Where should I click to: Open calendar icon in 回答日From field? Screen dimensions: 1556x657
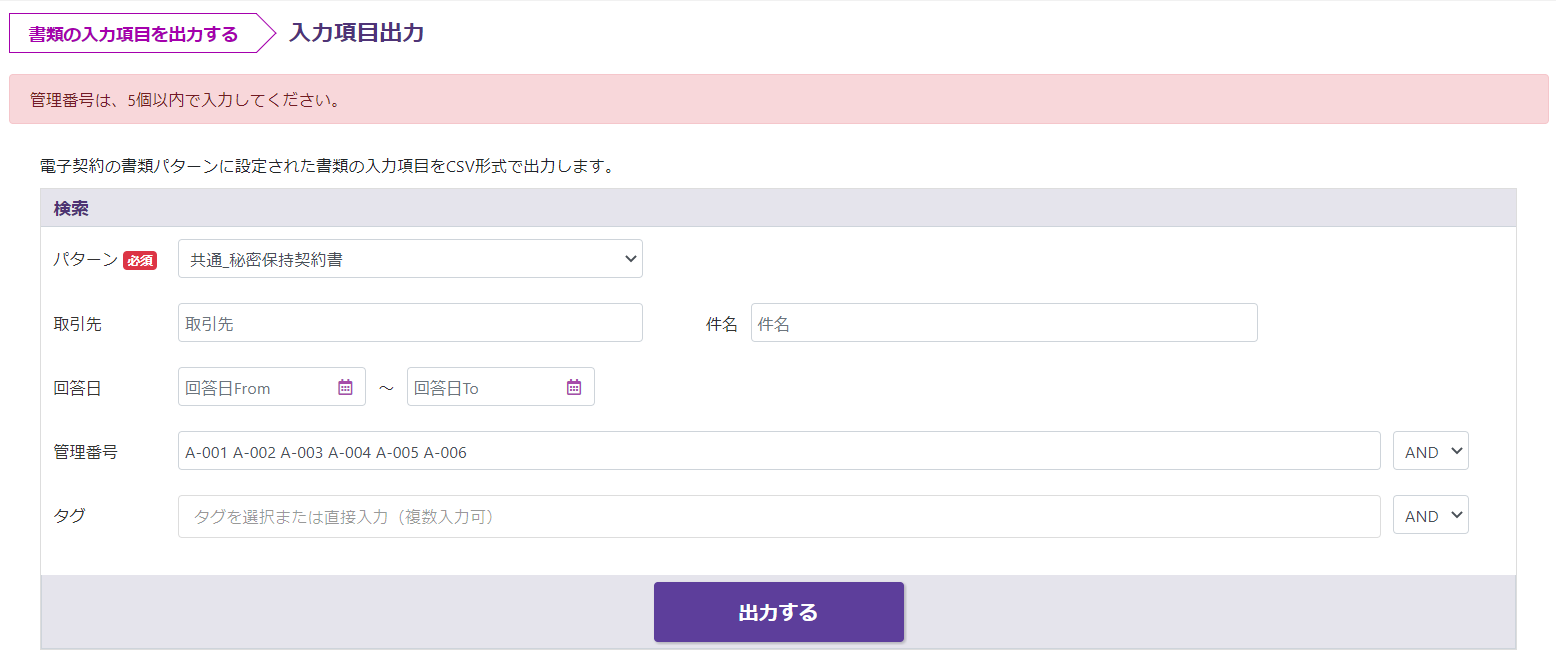click(x=345, y=387)
